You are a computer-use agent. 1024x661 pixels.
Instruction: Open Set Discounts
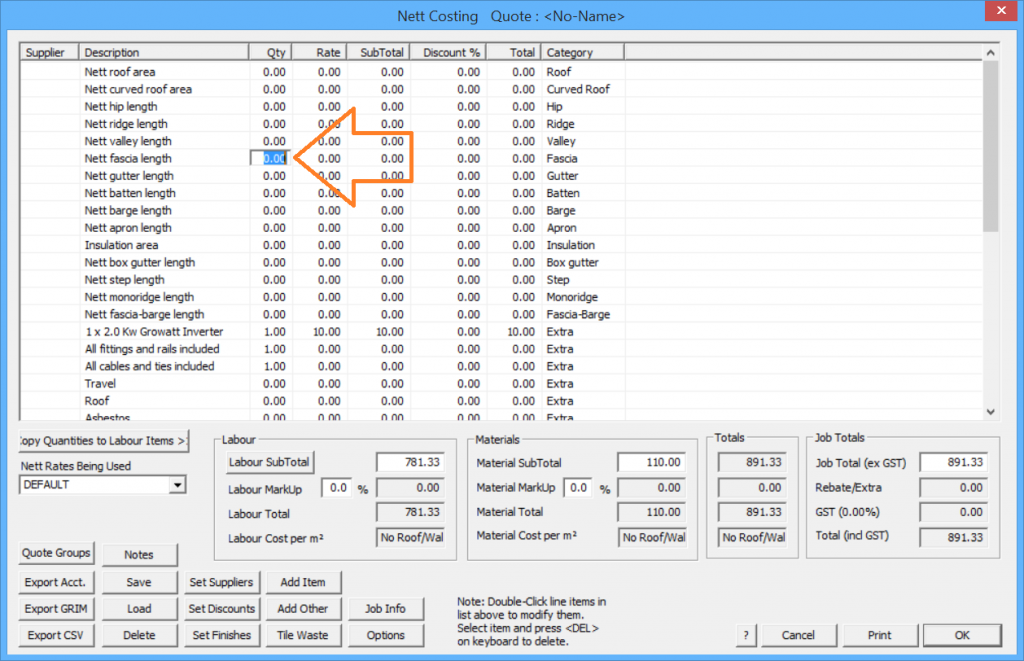[x=221, y=609]
